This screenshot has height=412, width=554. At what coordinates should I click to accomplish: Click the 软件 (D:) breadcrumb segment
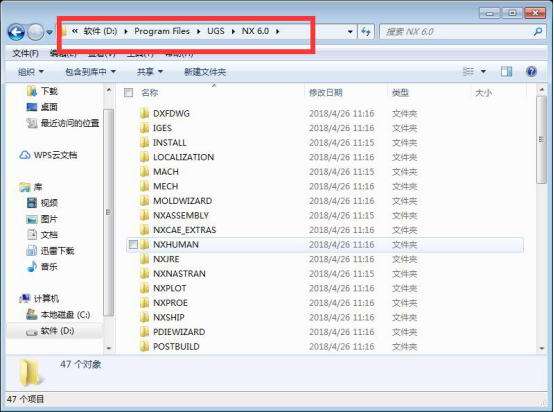100,31
